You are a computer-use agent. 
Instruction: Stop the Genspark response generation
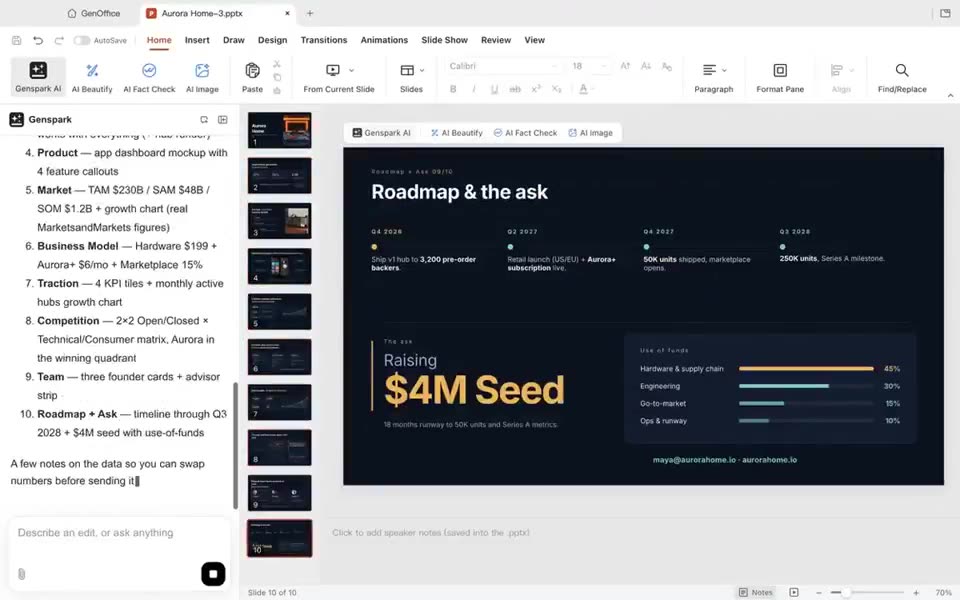(x=213, y=574)
